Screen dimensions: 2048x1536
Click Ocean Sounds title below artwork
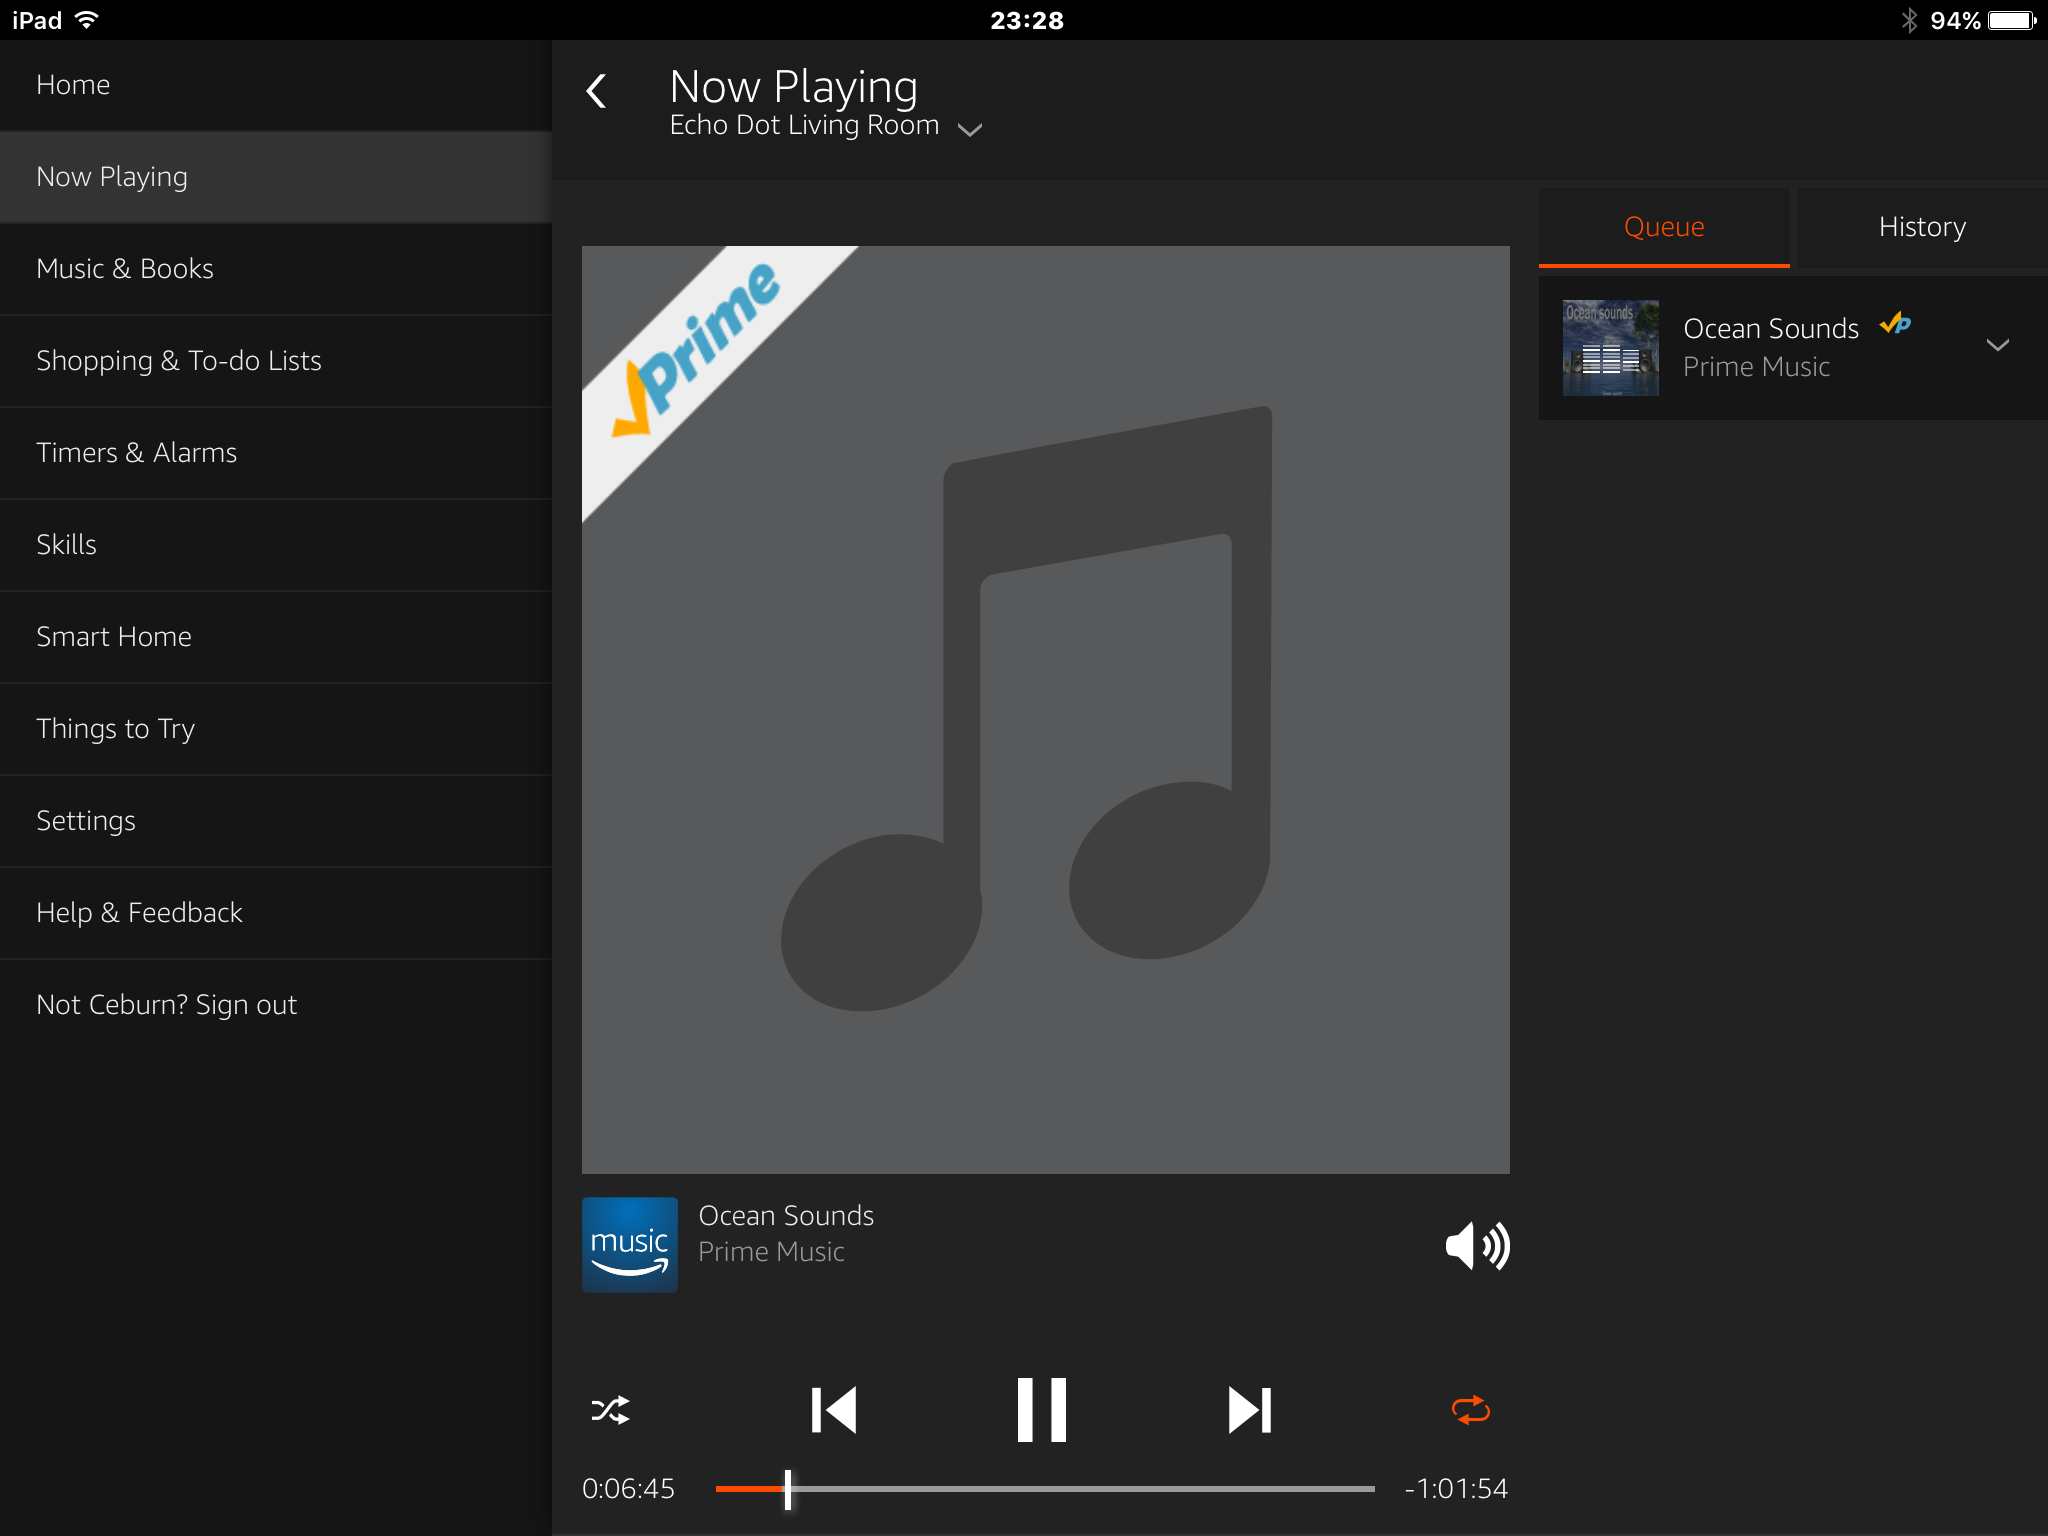point(786,1216)
